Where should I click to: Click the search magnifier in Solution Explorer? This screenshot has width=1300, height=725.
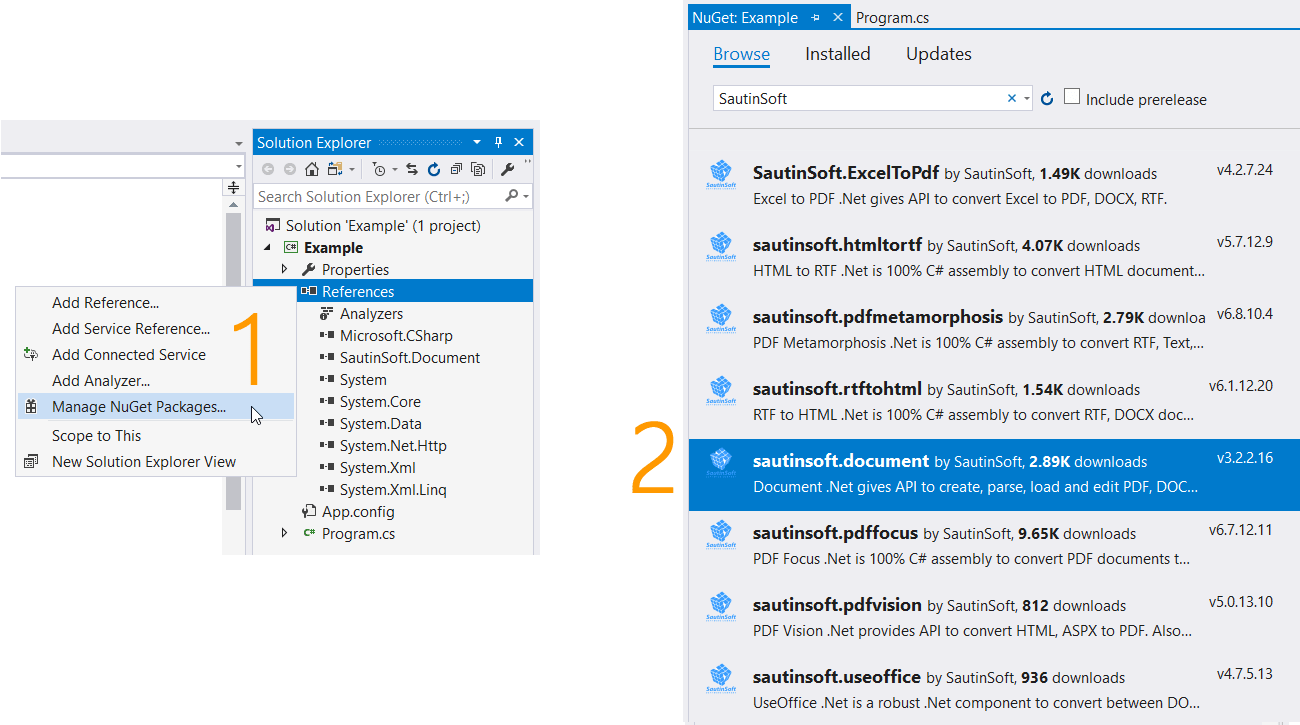tap(513, 196)
